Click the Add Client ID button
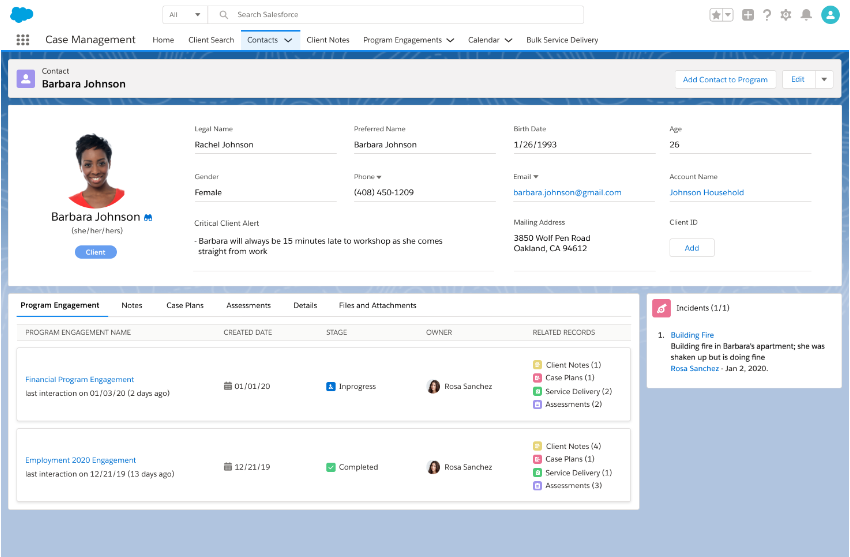The width and height of the screenshot is (850, 557). click(x=692, y=248)
